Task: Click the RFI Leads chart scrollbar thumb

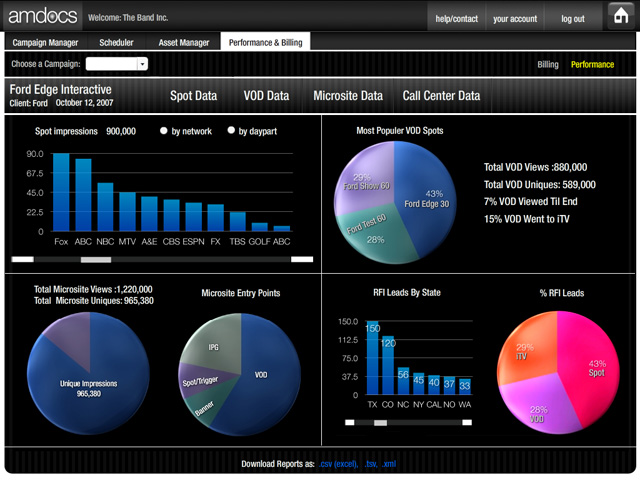Action: coord(380,423)
